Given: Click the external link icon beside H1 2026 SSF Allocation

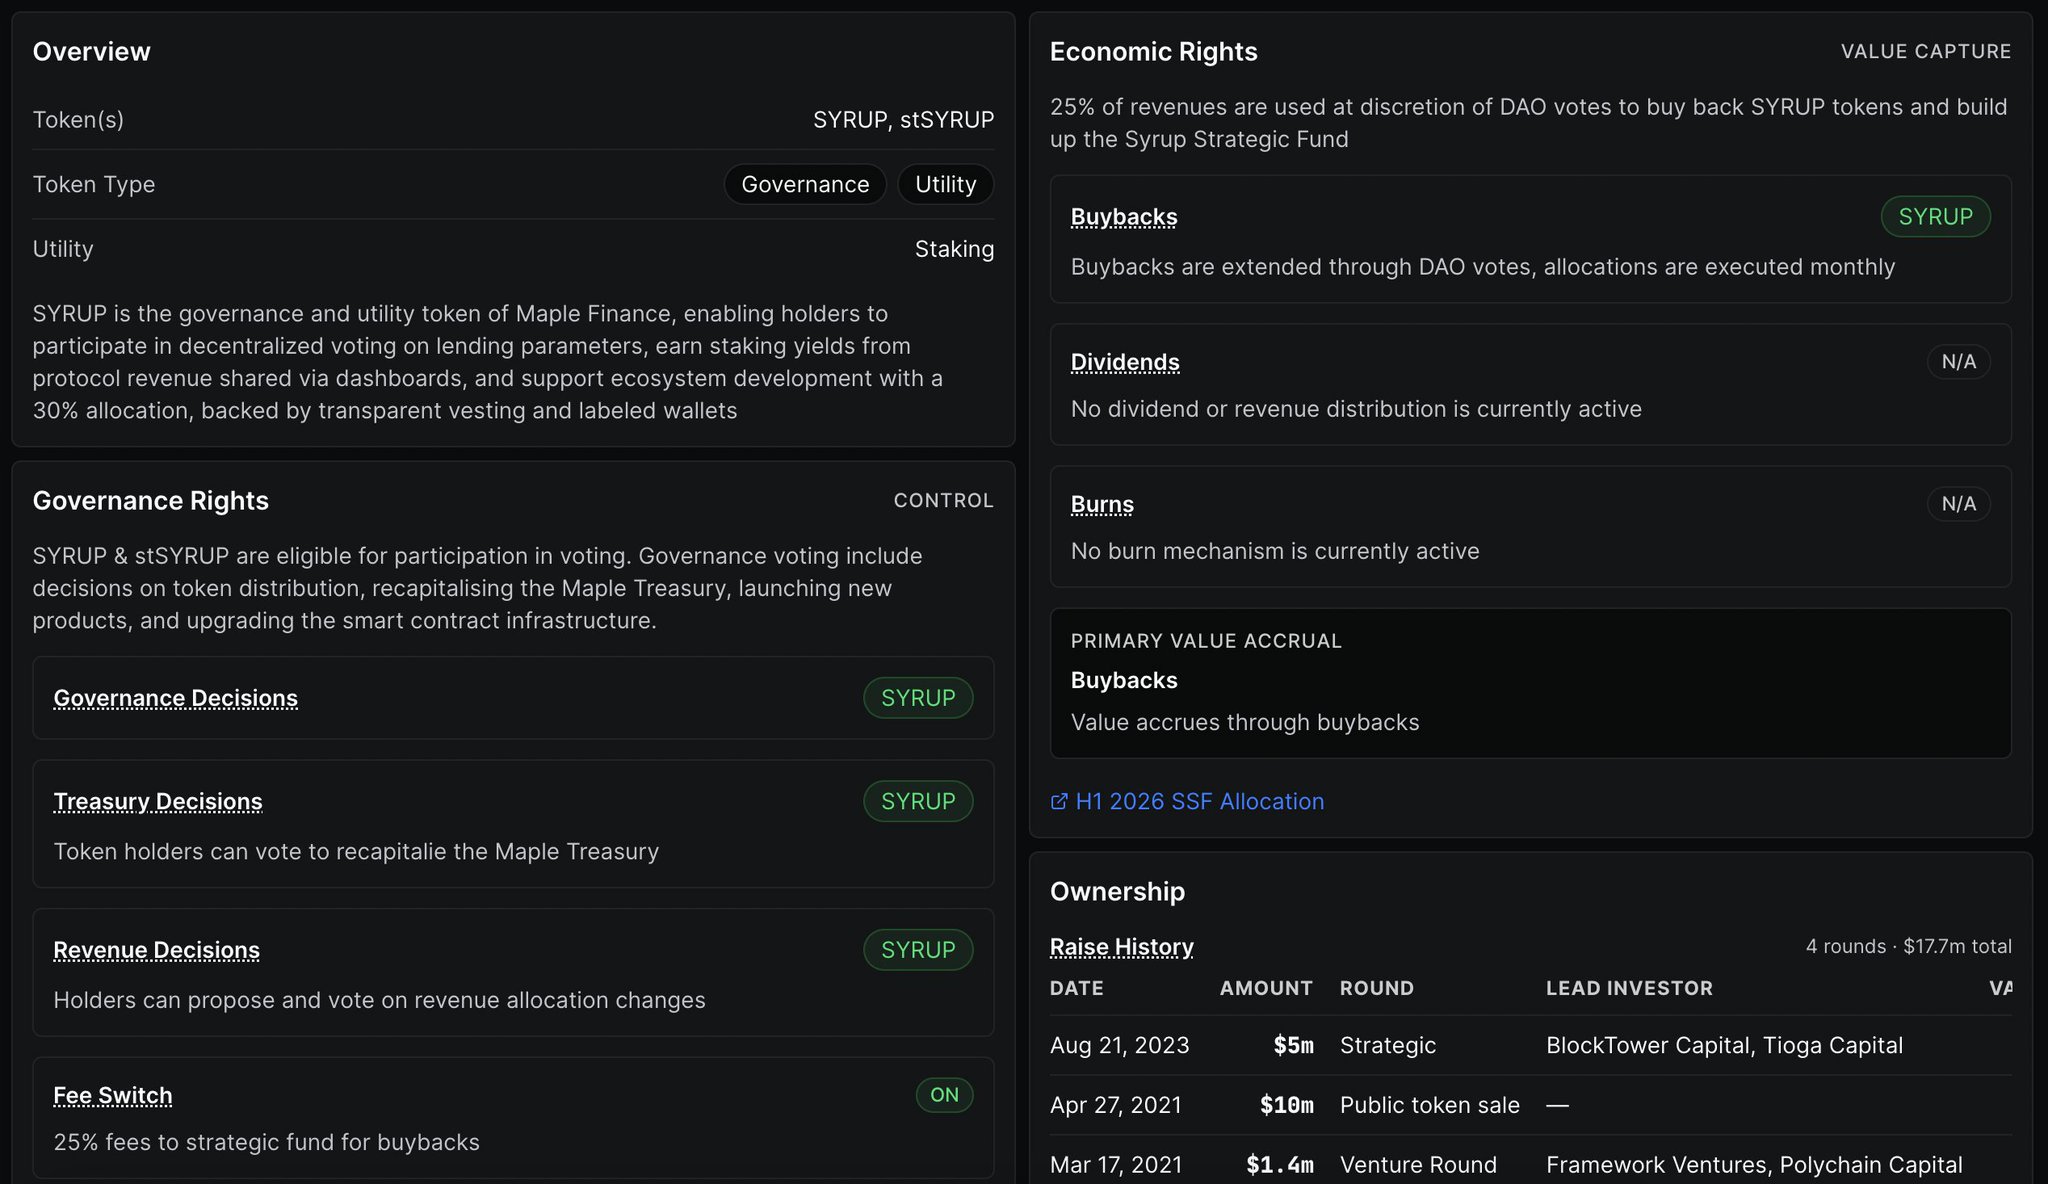Looking at the screenshot, I should pyautogui.click(x=1059, y=802).
